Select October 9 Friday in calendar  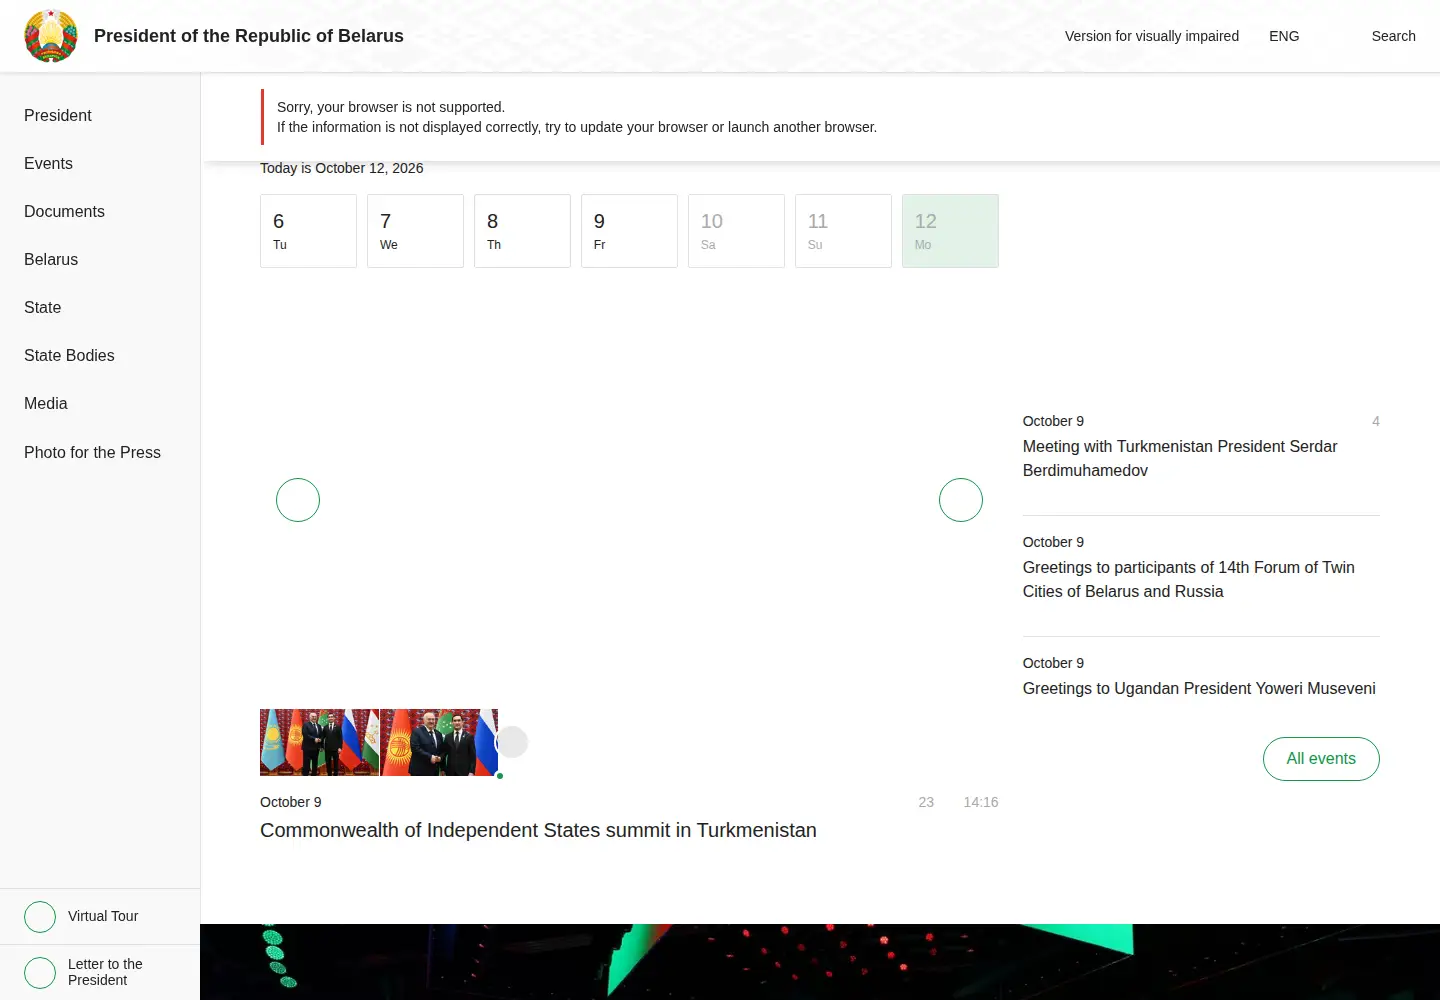click(629, 231)
